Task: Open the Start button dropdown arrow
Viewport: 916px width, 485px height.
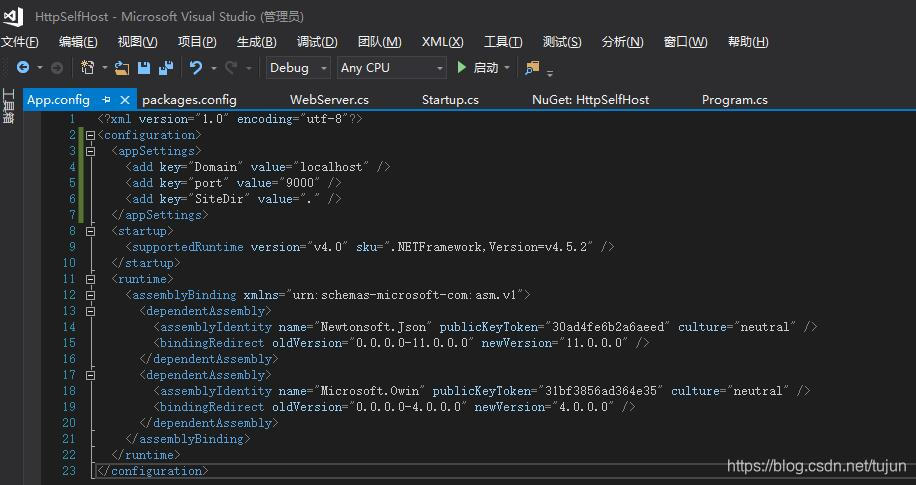Action: (506, 68)
